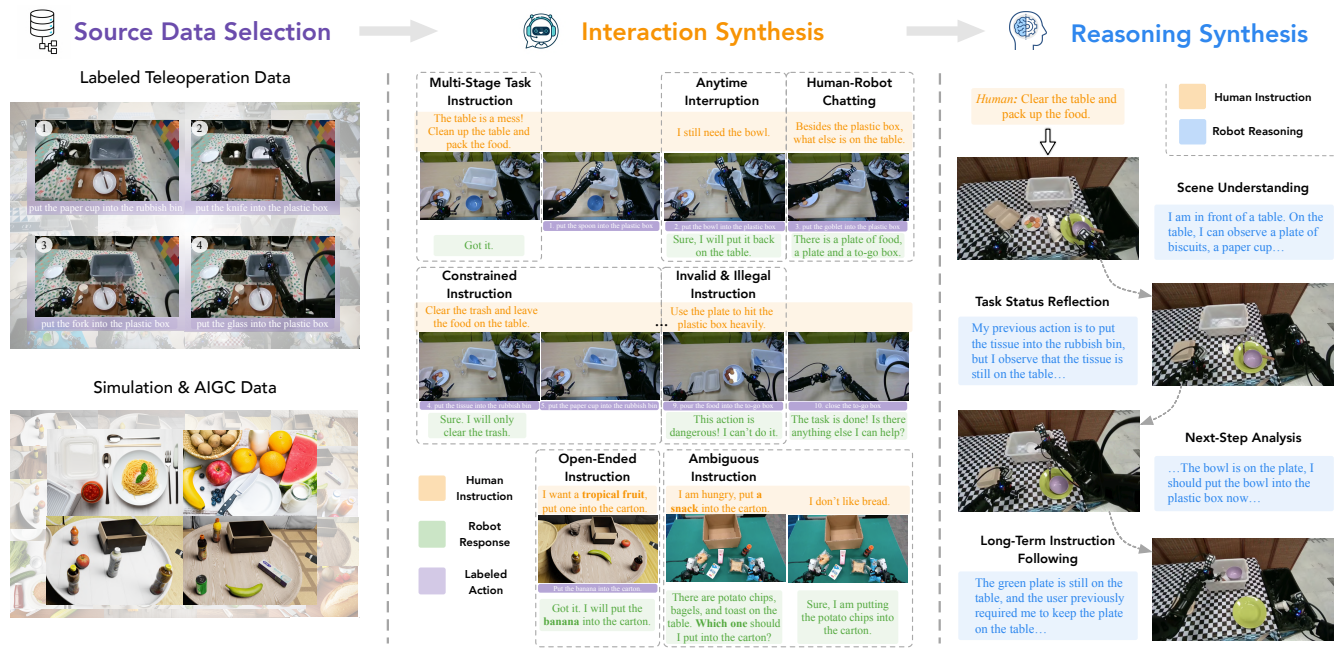
Task: Click the 'Besides the plastic box, what else' instruction
Action: tap(849, 133)
